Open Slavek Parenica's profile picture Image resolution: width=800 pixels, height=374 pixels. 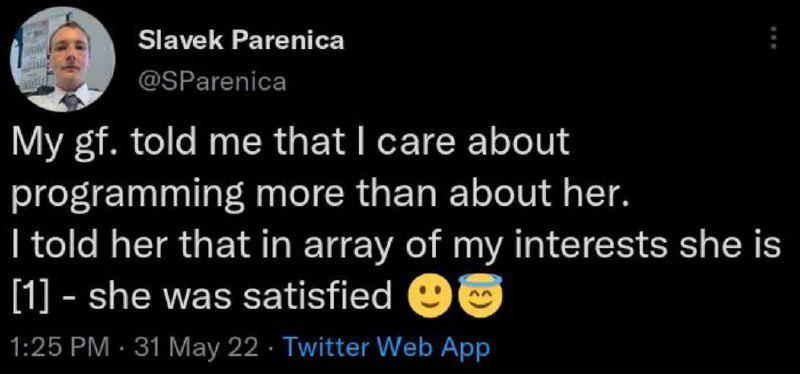pos(62,59)
